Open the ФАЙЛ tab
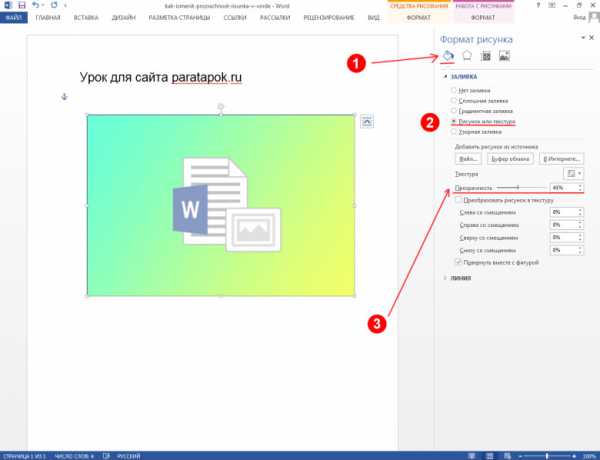600x460 pixels. (x=14, y=18)
